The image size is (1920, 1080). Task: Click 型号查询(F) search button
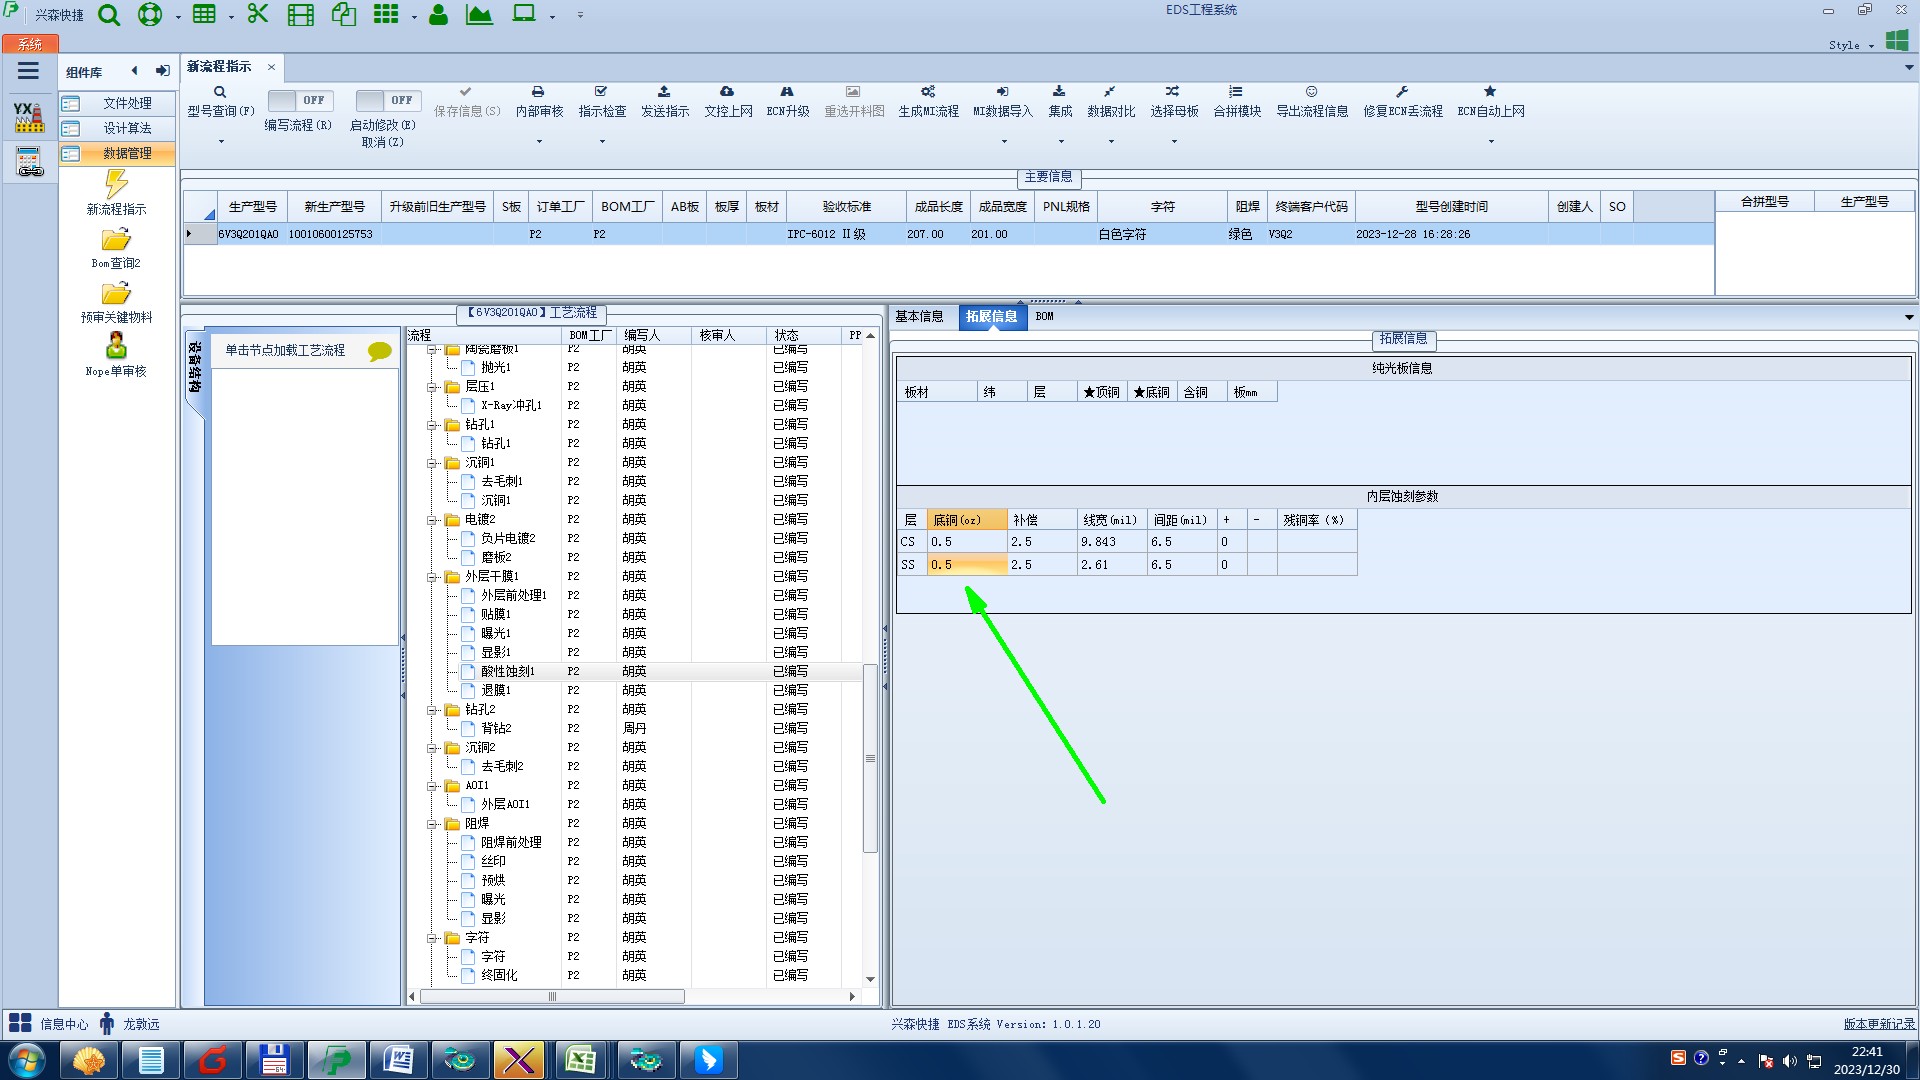click(x=220, y=102)
